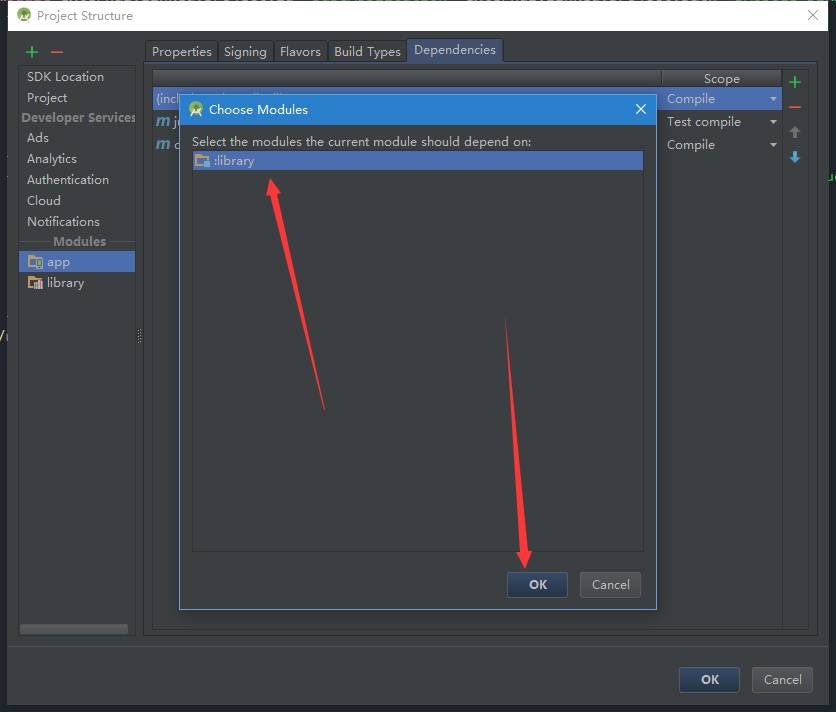Click the red minus to remove the module
Viewport: 836px width, 712px height.
57,52
